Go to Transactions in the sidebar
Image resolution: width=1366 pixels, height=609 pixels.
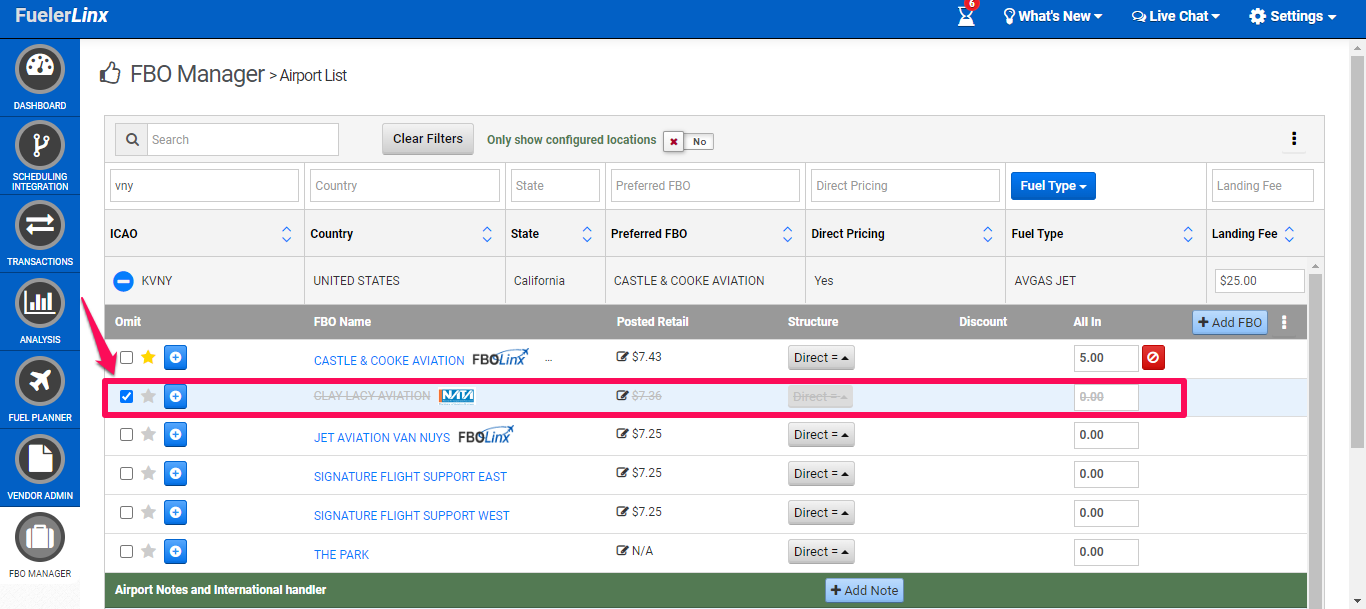point(40,226)
